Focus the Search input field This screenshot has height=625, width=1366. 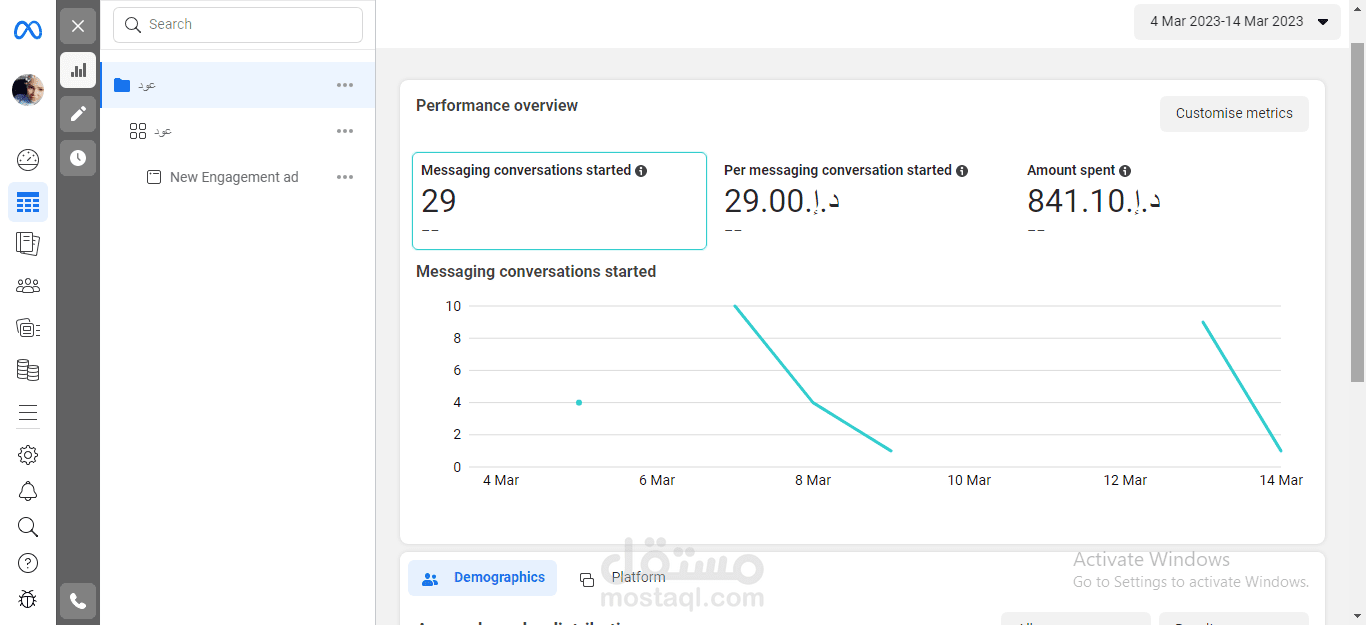click(238, 25)
